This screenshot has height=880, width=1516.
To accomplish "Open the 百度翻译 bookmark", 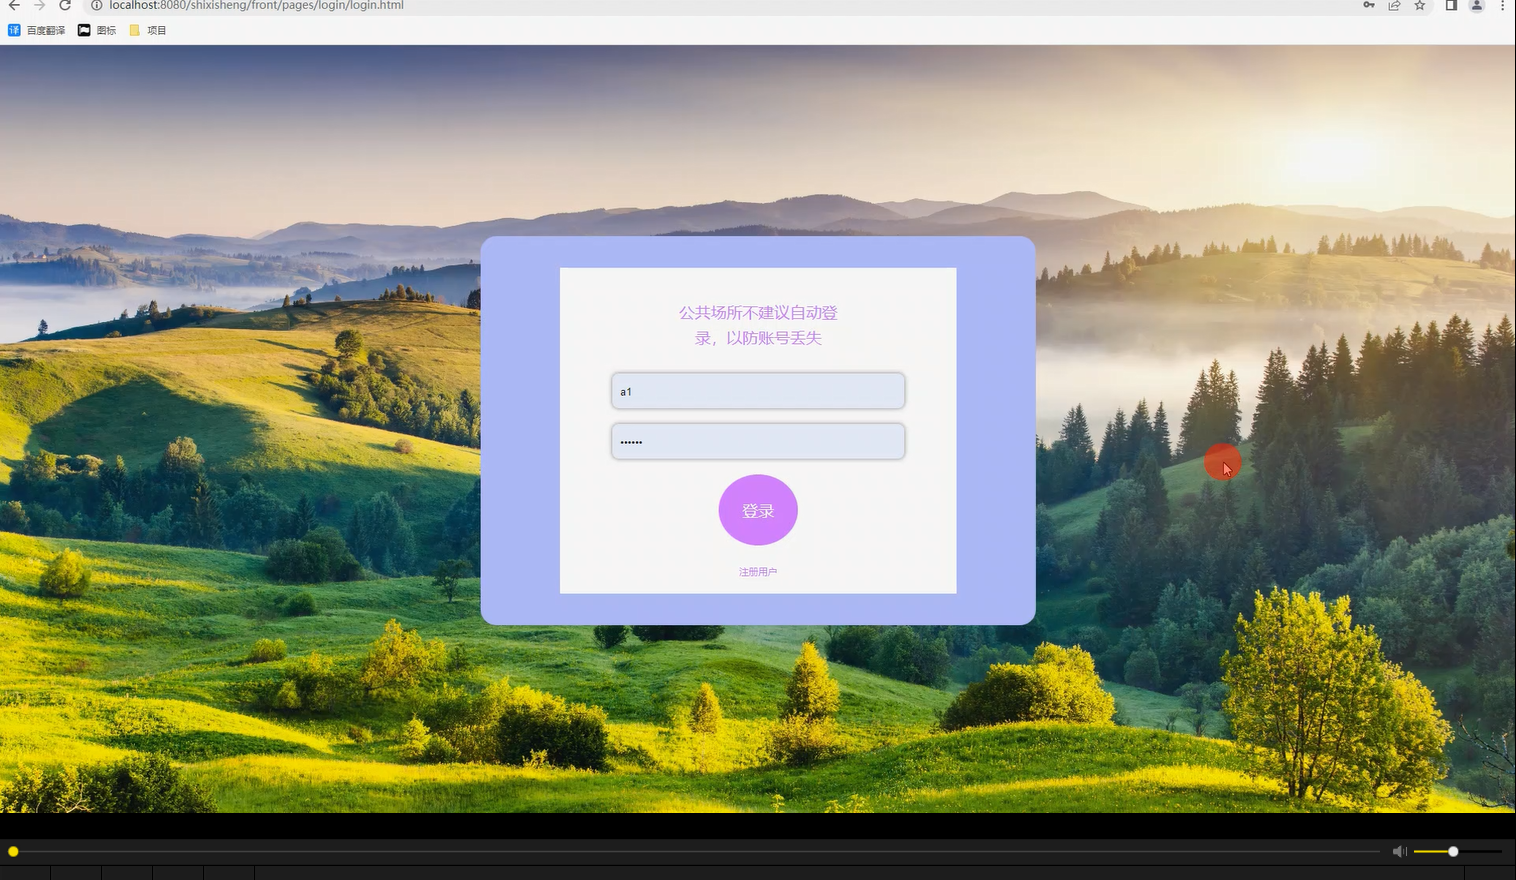I will pos(37,30).
